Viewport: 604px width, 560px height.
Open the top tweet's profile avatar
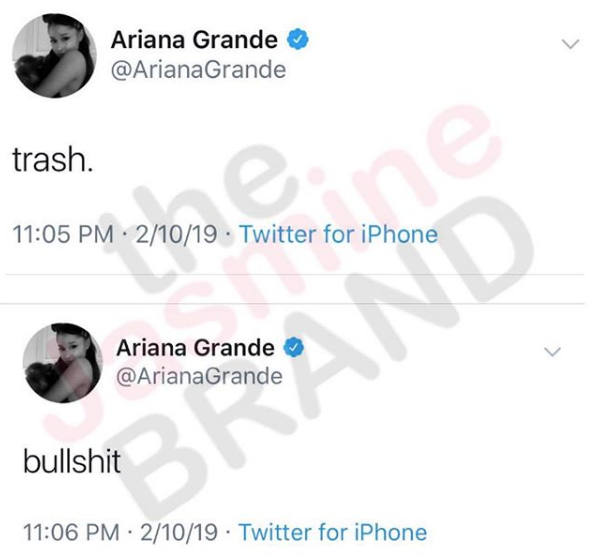[54, 56]
